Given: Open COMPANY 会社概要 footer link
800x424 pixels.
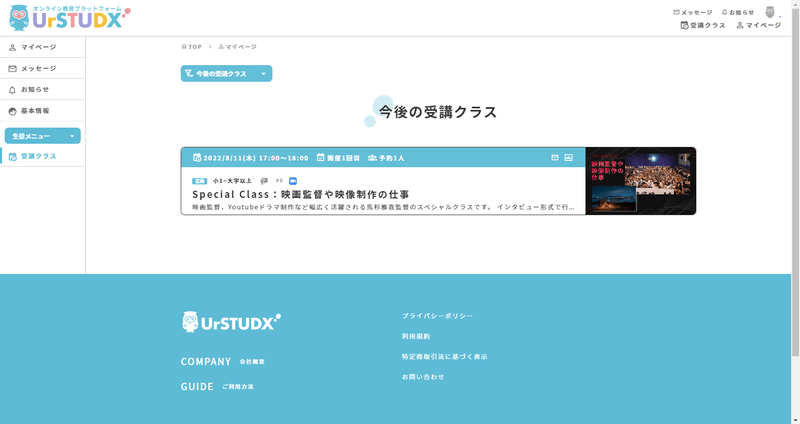Looking at the screenshot, I should click(222, 361).
